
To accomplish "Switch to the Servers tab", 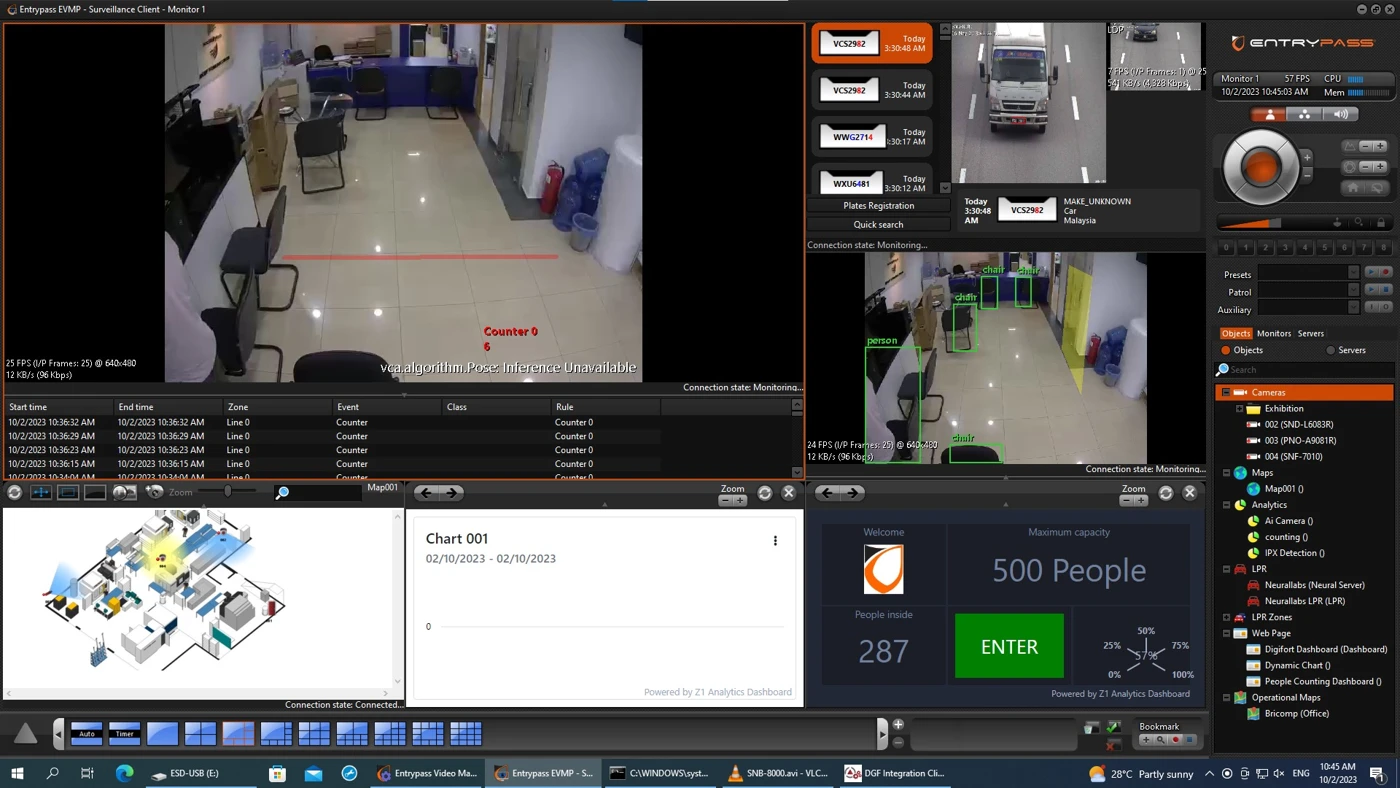I will [1311, 334].
